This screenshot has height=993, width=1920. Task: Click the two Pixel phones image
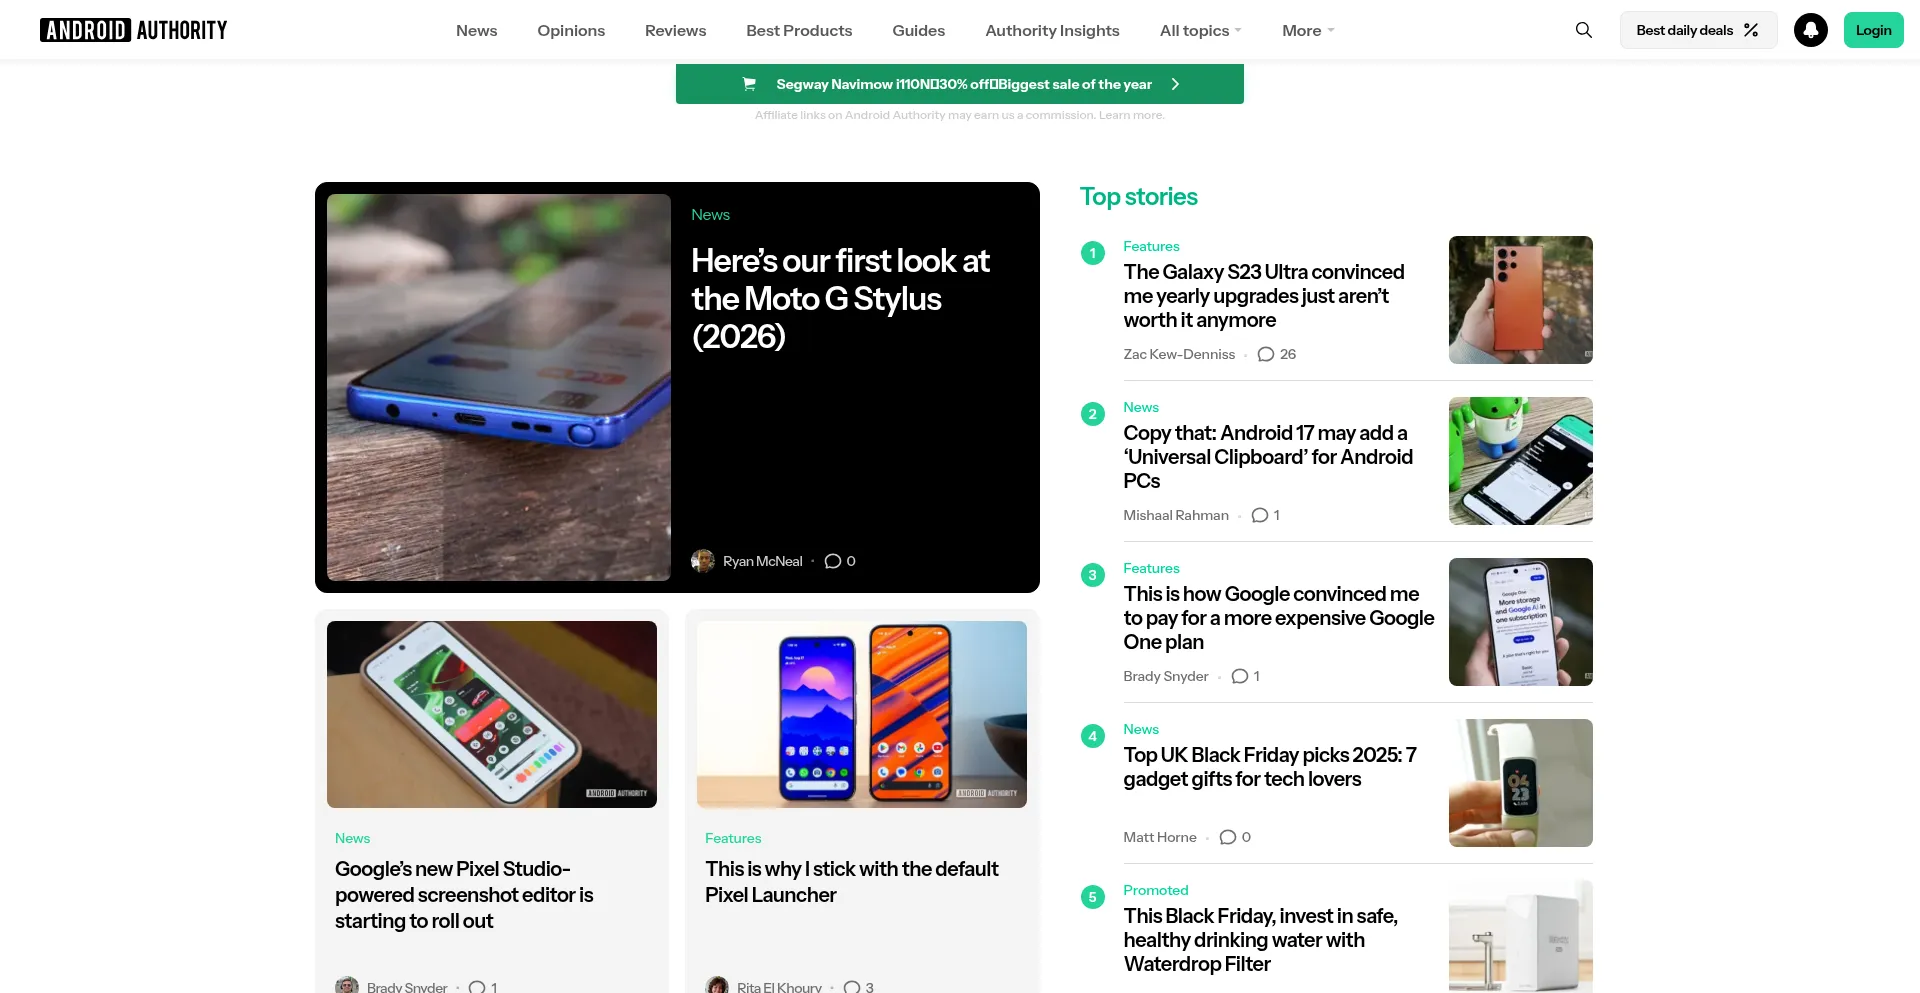pos(862,714)
